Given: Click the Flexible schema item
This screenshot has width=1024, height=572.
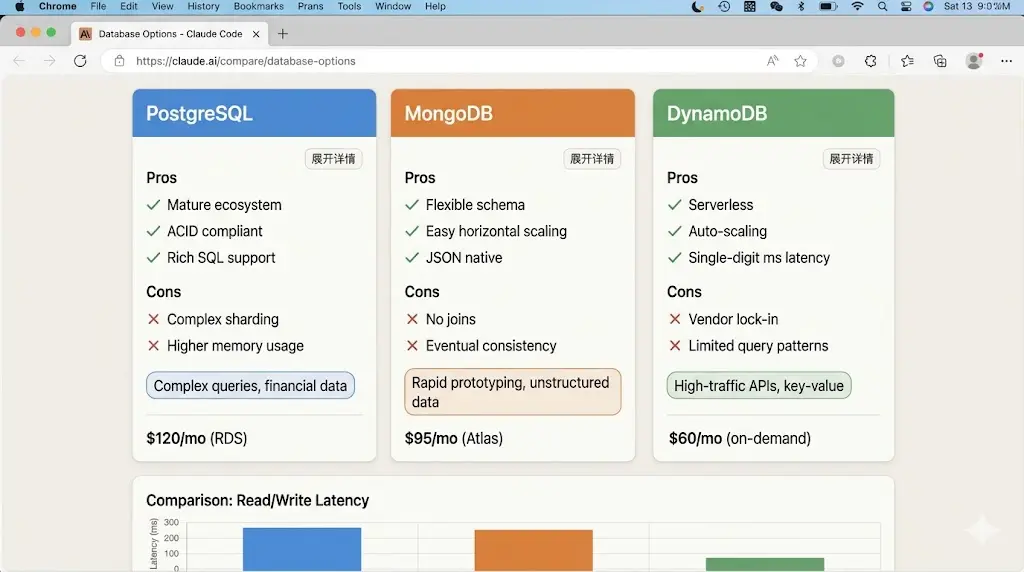Looking at the screenshot, I should 475,205.
